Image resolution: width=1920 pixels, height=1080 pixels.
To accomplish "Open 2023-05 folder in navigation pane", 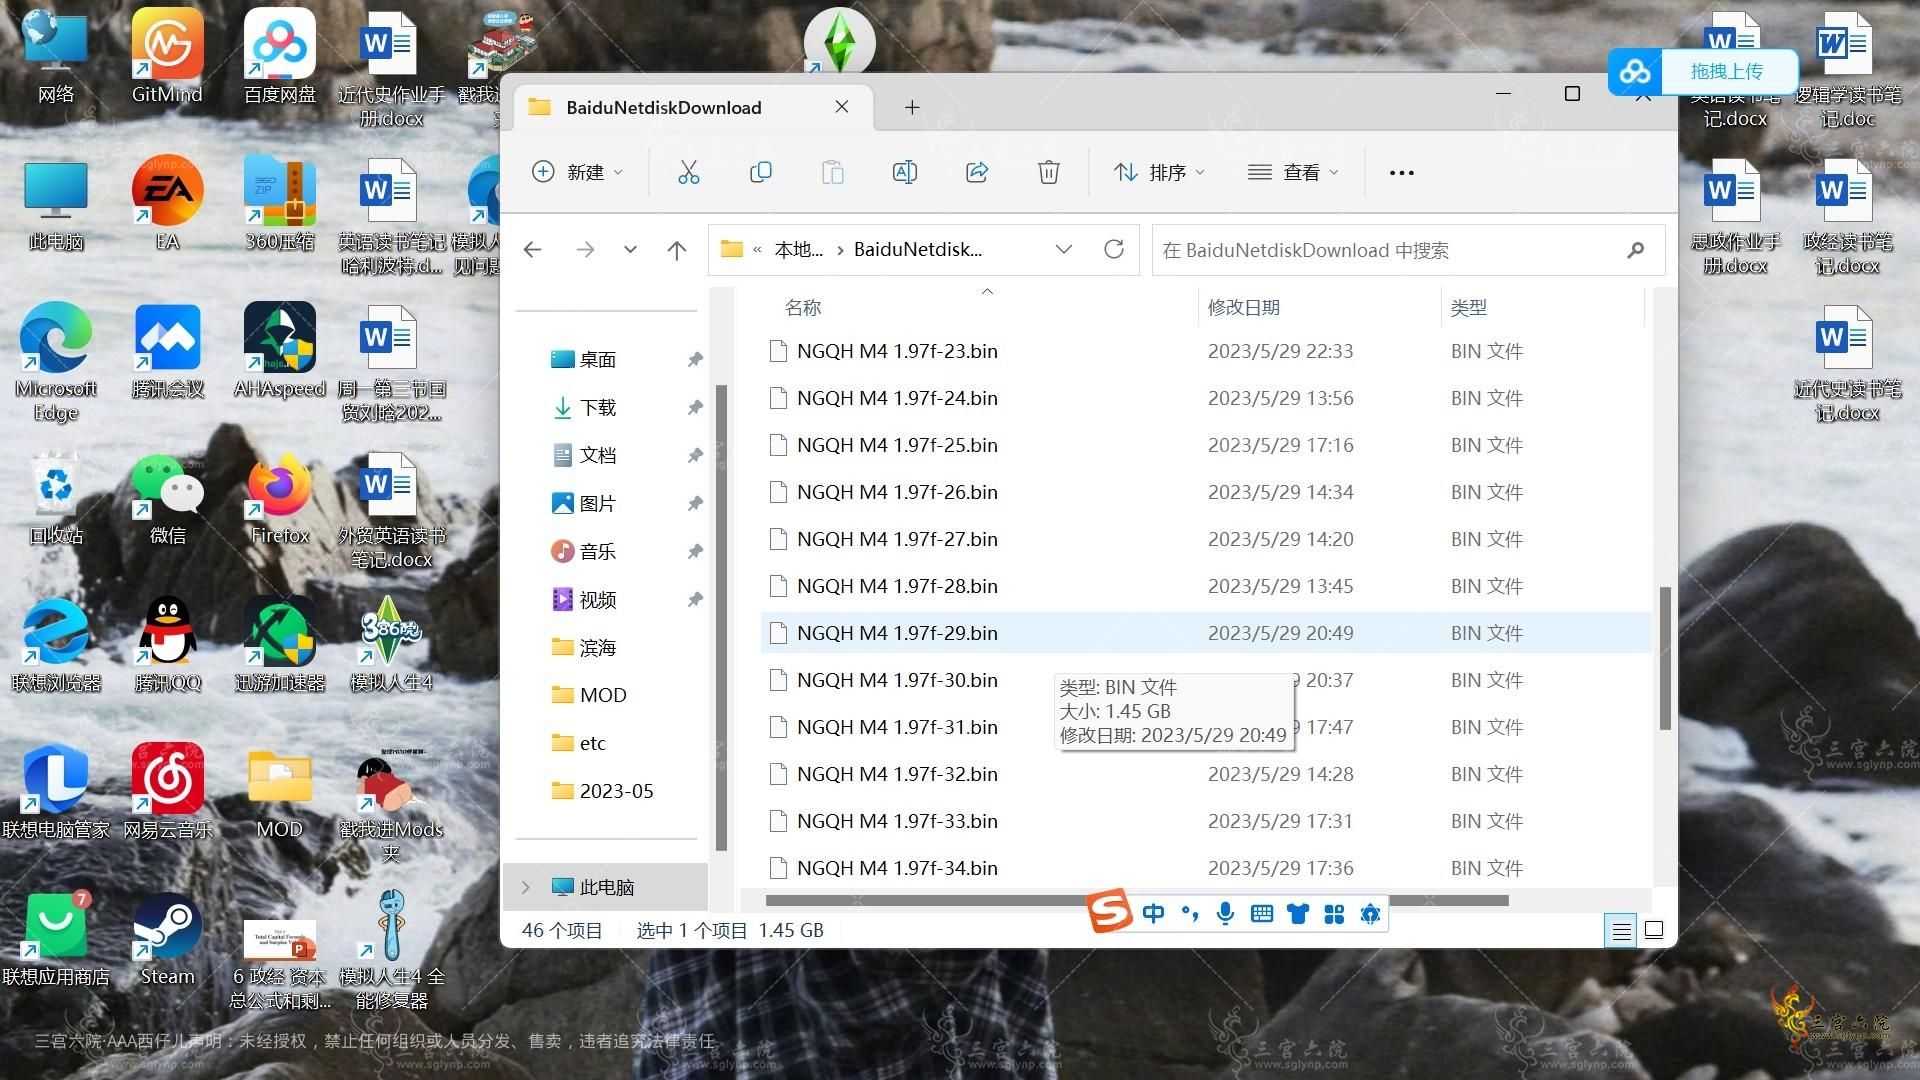I will click(616, 791).
